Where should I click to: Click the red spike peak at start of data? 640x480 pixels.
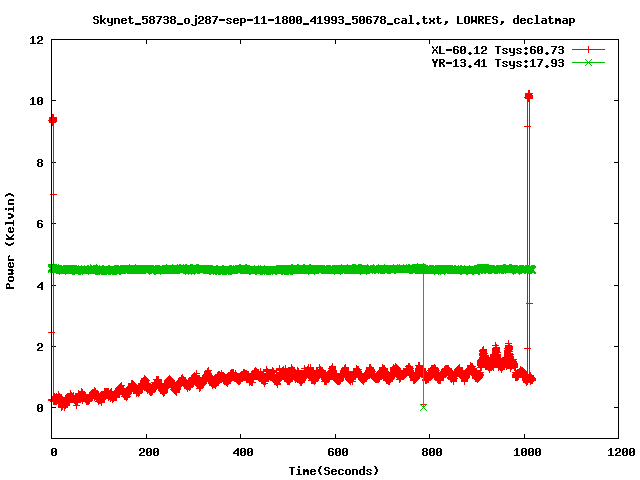pos(53,119)
